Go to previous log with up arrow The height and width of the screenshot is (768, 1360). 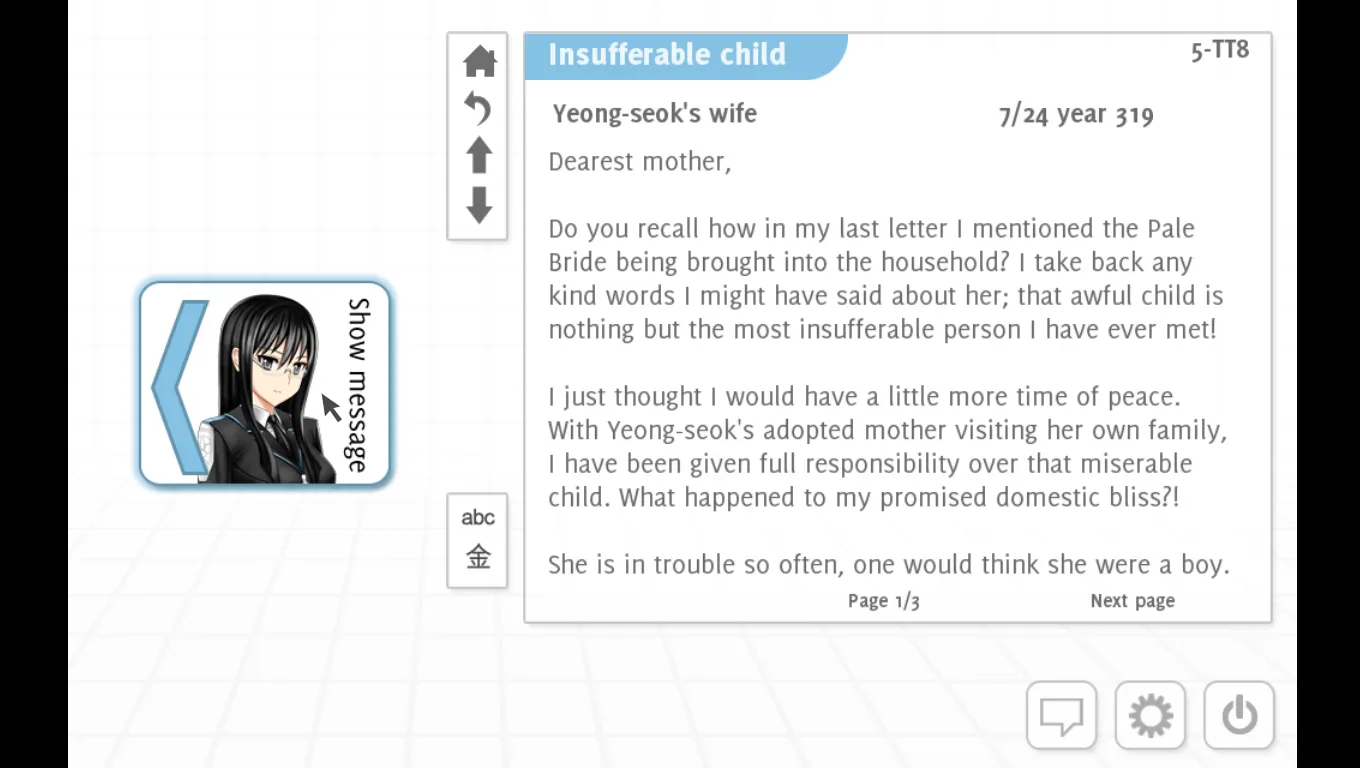pos(479,156)
